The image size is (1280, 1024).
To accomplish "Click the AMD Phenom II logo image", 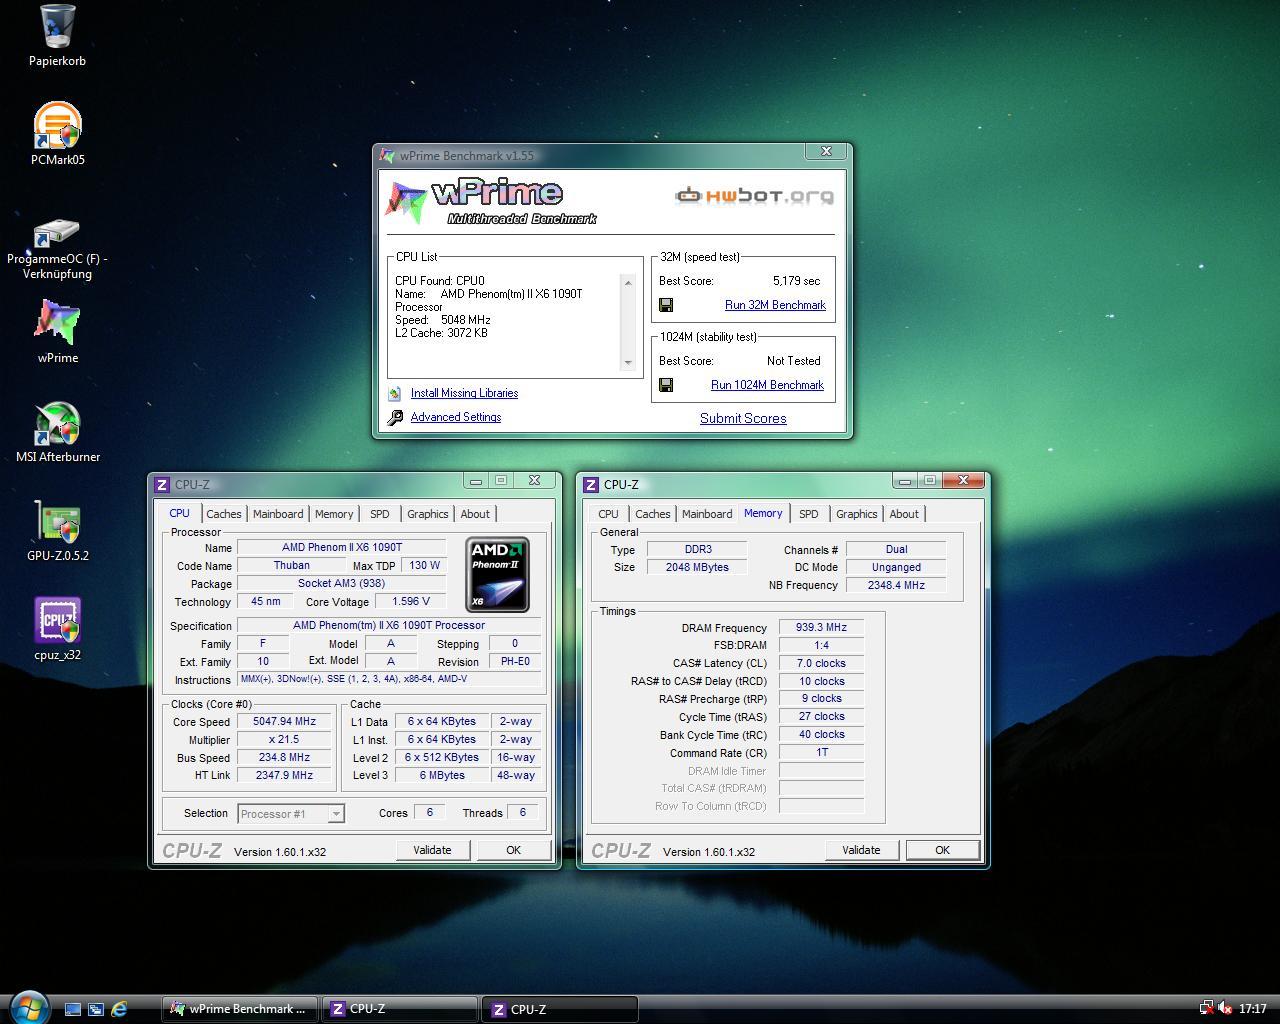I will pos(497,574).
